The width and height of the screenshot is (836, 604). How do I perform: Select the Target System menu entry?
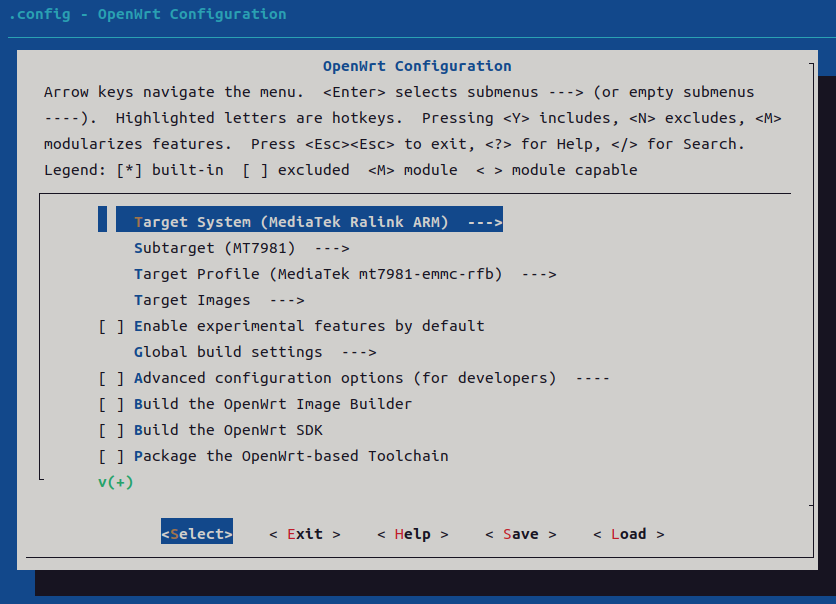click(x=309, y=222)
